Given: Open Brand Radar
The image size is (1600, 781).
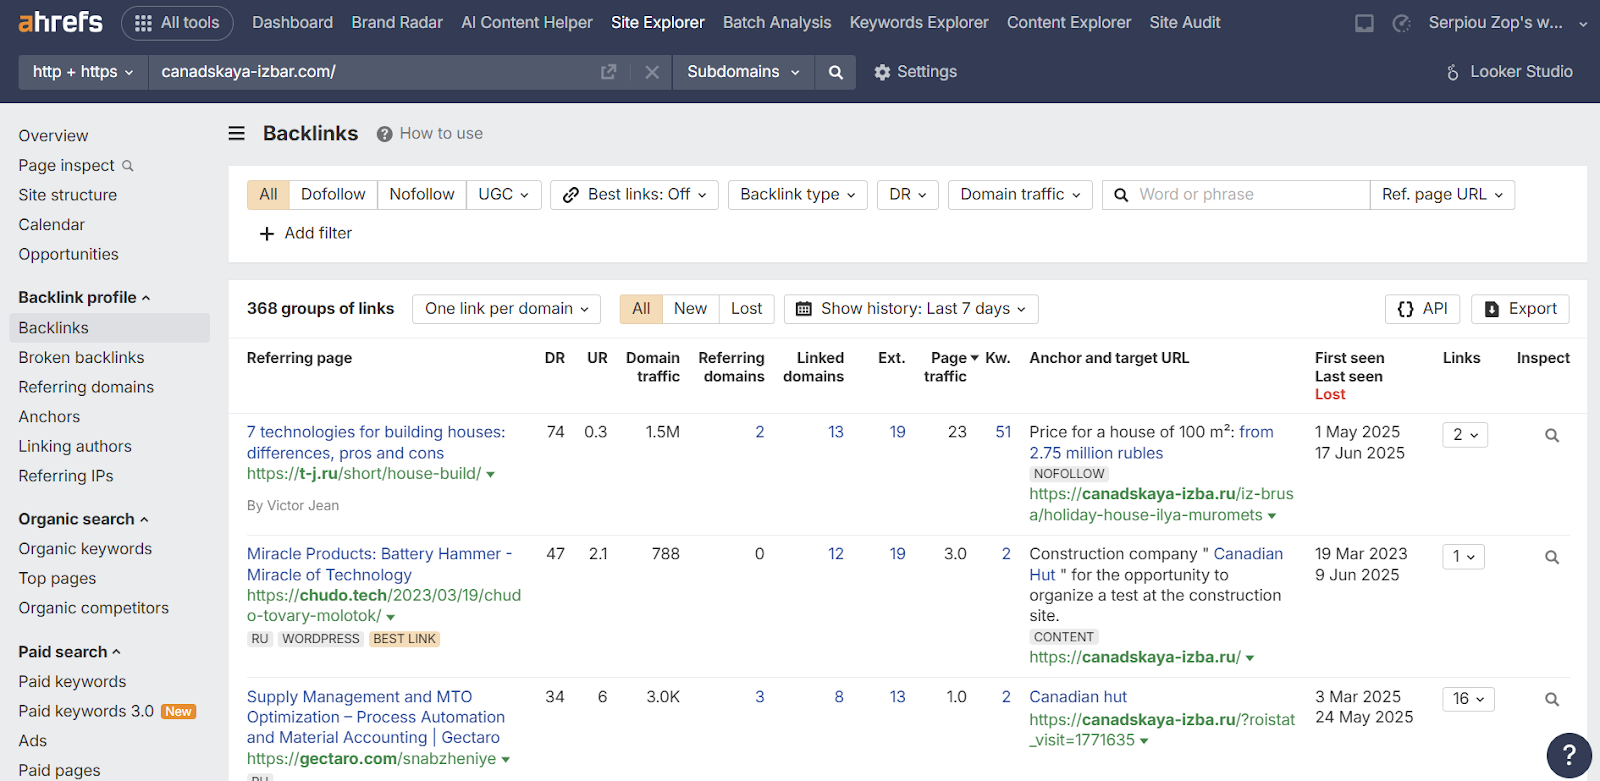Looking at the screenshot, I should pyautogui.click(x=397, y=22).
